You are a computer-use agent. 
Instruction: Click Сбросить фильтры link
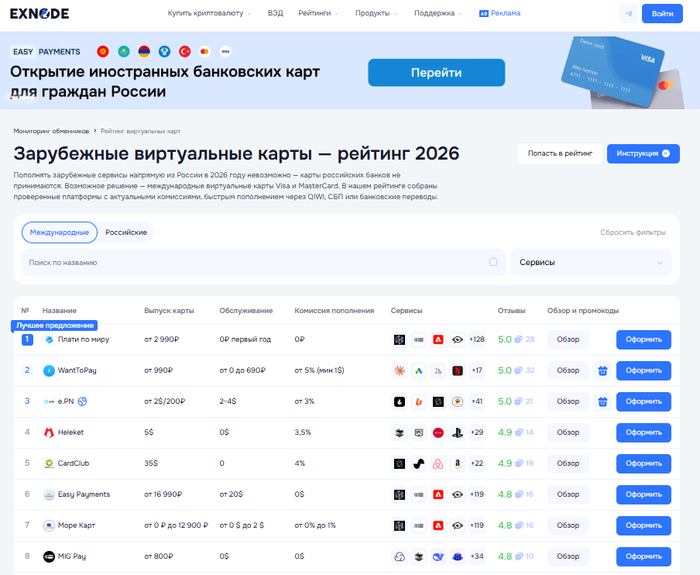(x=632, y=232)
